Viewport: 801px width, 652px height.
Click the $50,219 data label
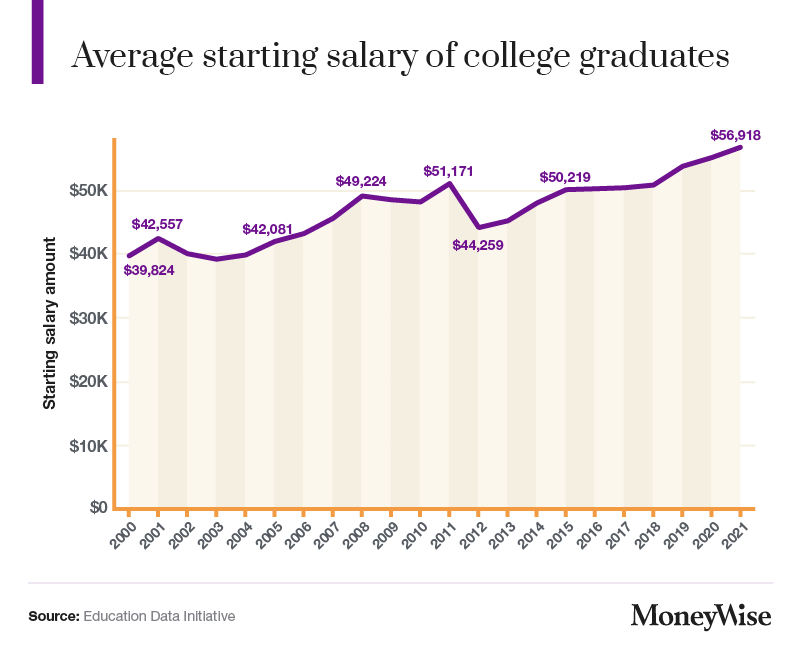pos(565,177)
